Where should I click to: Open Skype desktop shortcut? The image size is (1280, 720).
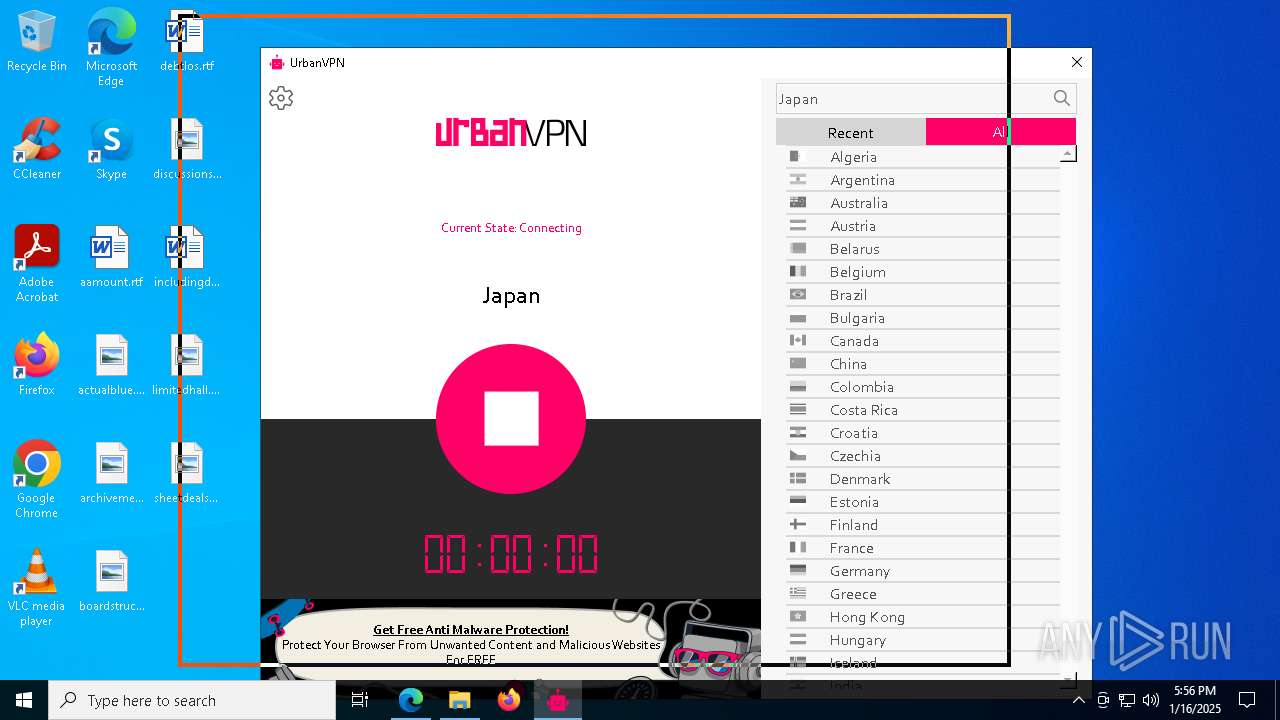[111, 149]
